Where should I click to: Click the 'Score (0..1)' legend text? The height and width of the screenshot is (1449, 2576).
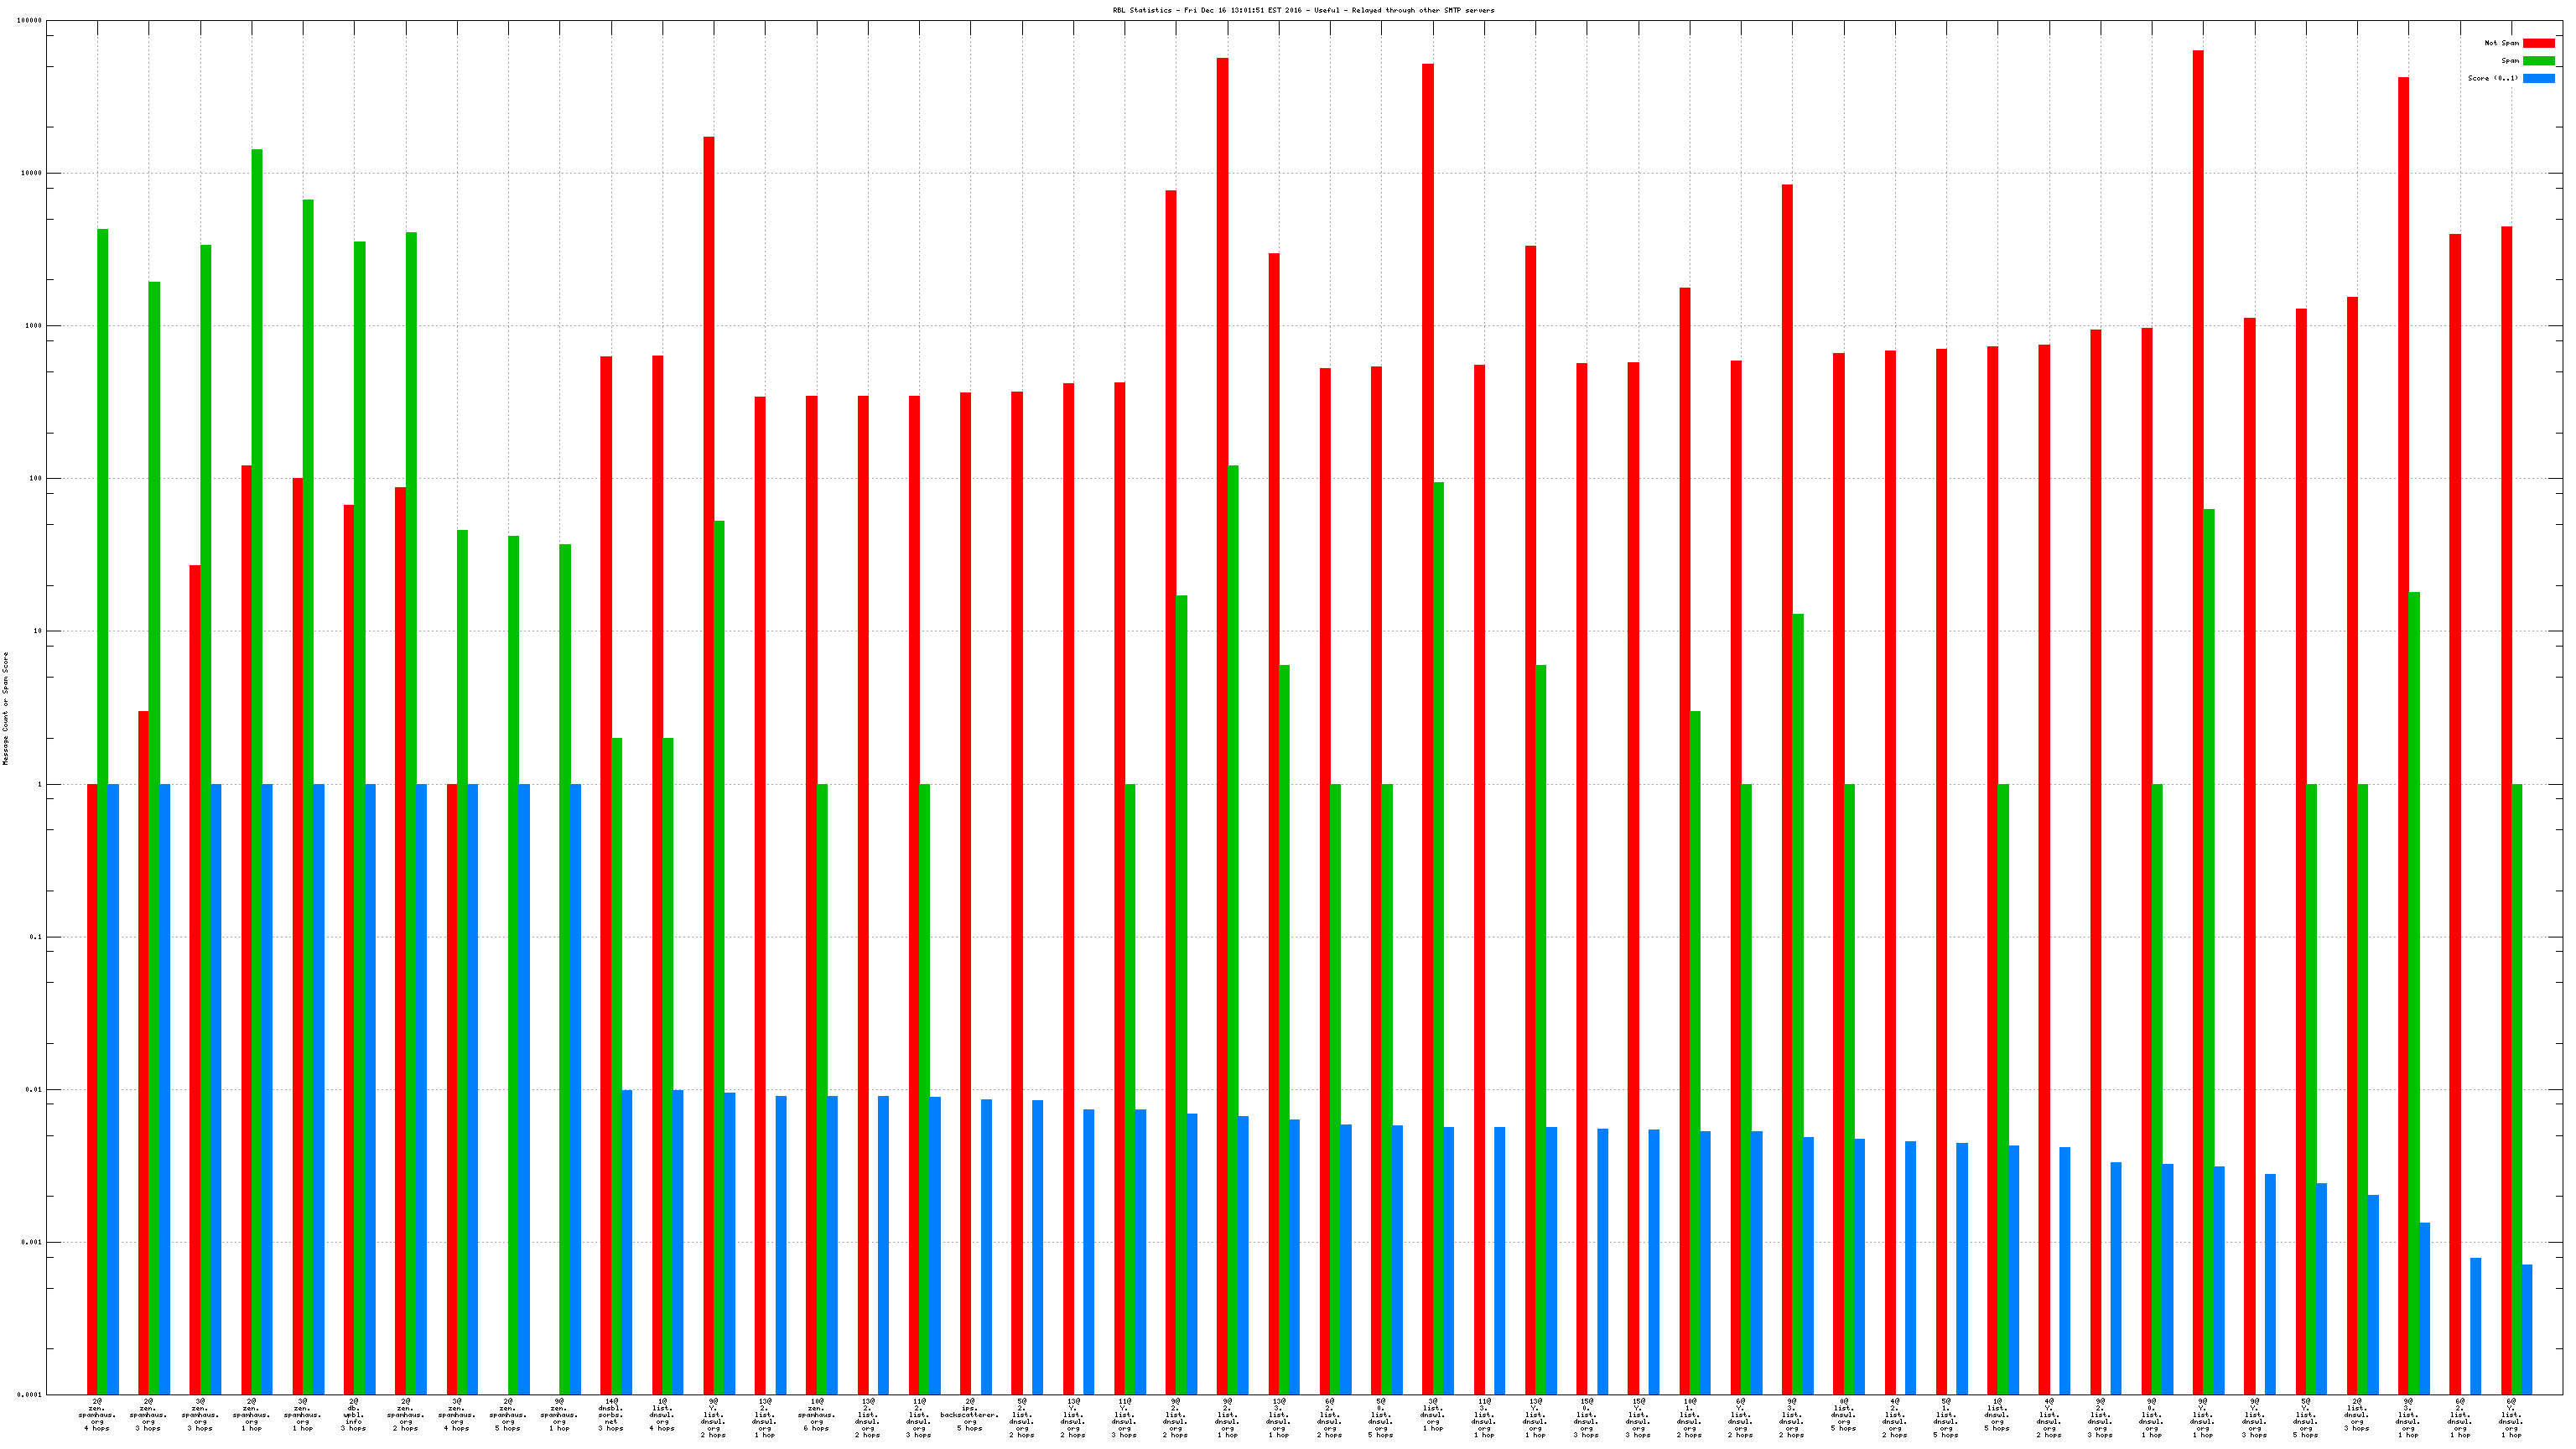point(2492,78)
